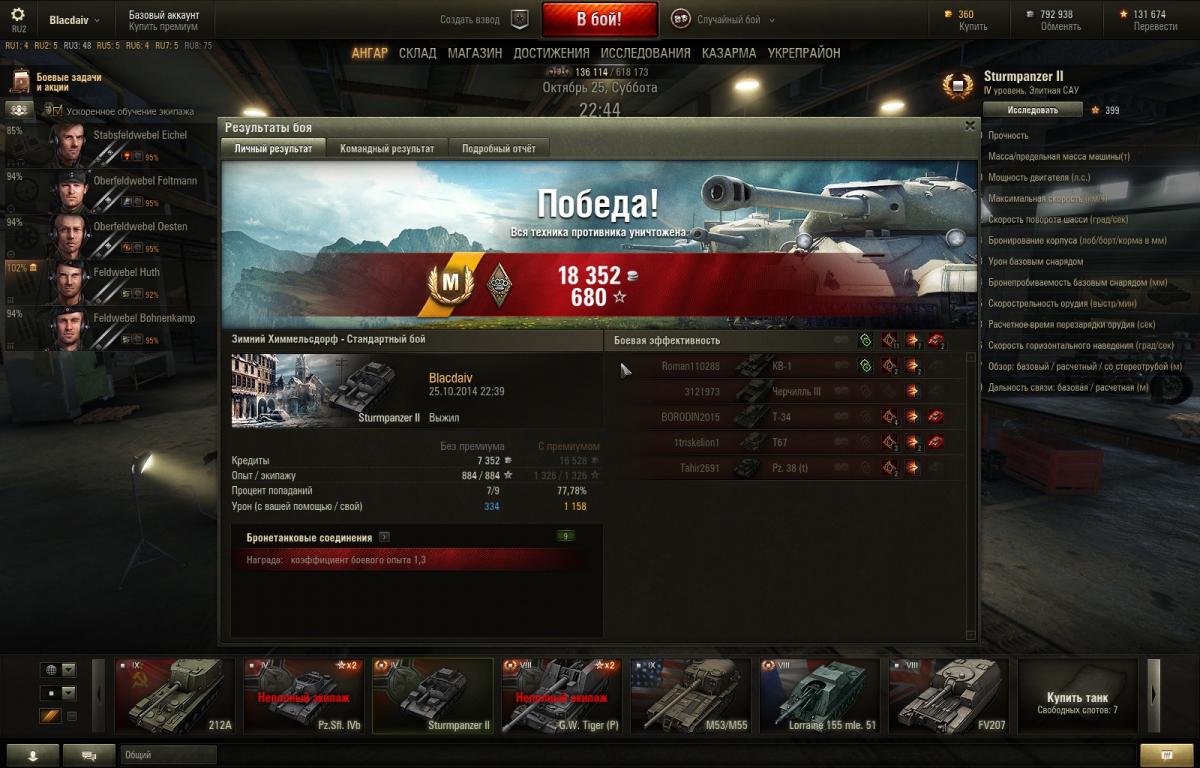Open the battle missions and promotions icon
The width and height of the screenshot is (1200, 768).
20,82
